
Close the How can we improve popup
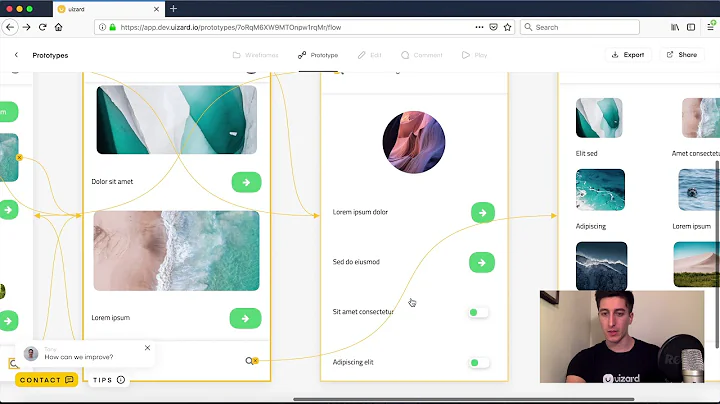[147, 348]
